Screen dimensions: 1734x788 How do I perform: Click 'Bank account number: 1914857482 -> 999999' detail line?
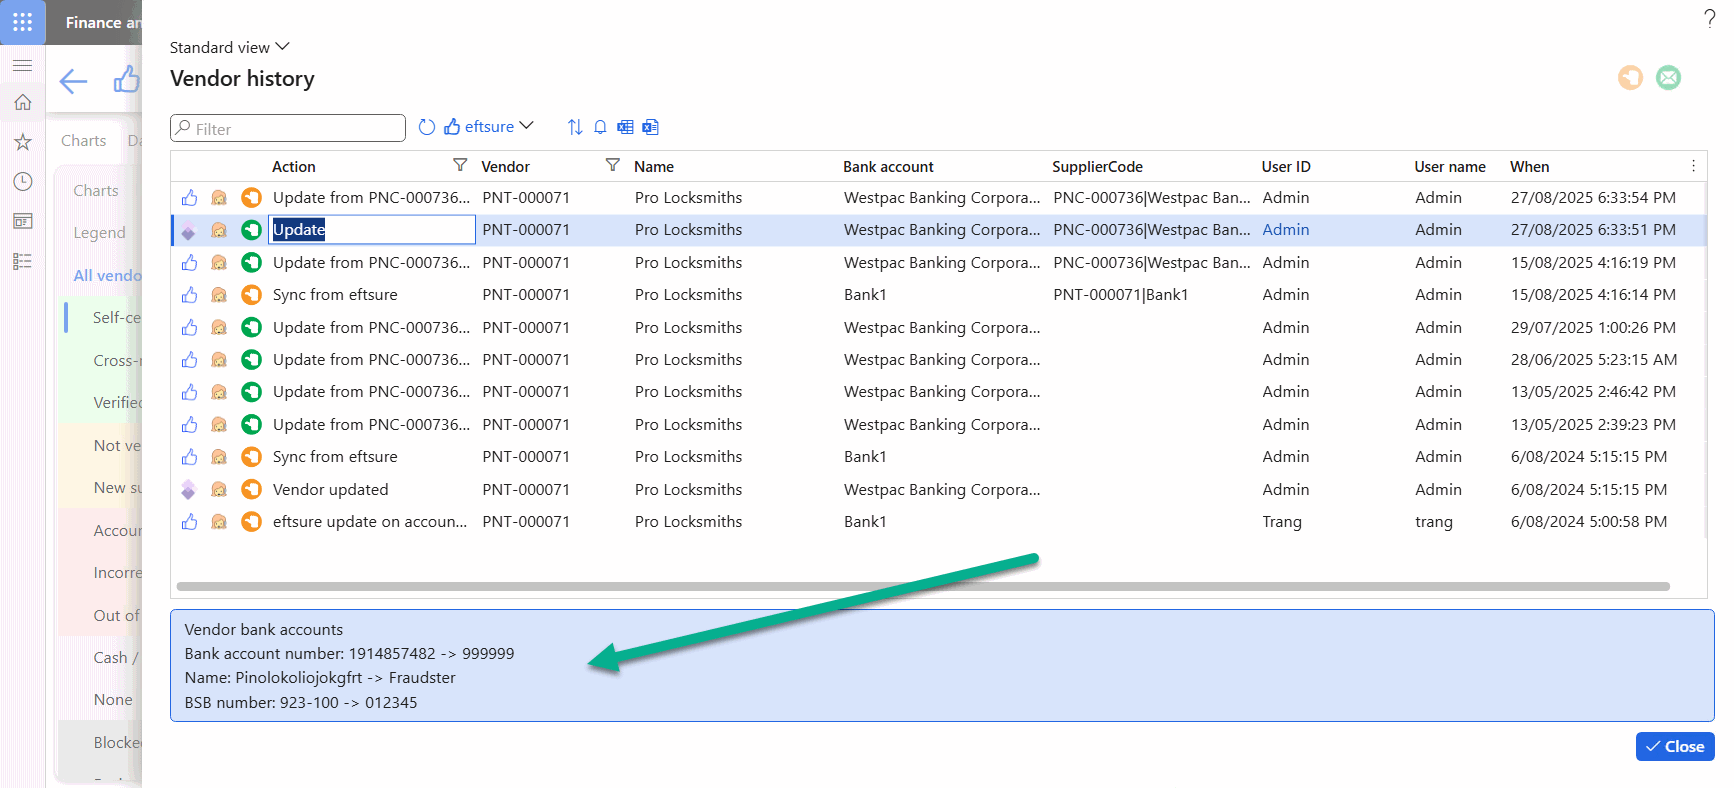tap(349, 654)
